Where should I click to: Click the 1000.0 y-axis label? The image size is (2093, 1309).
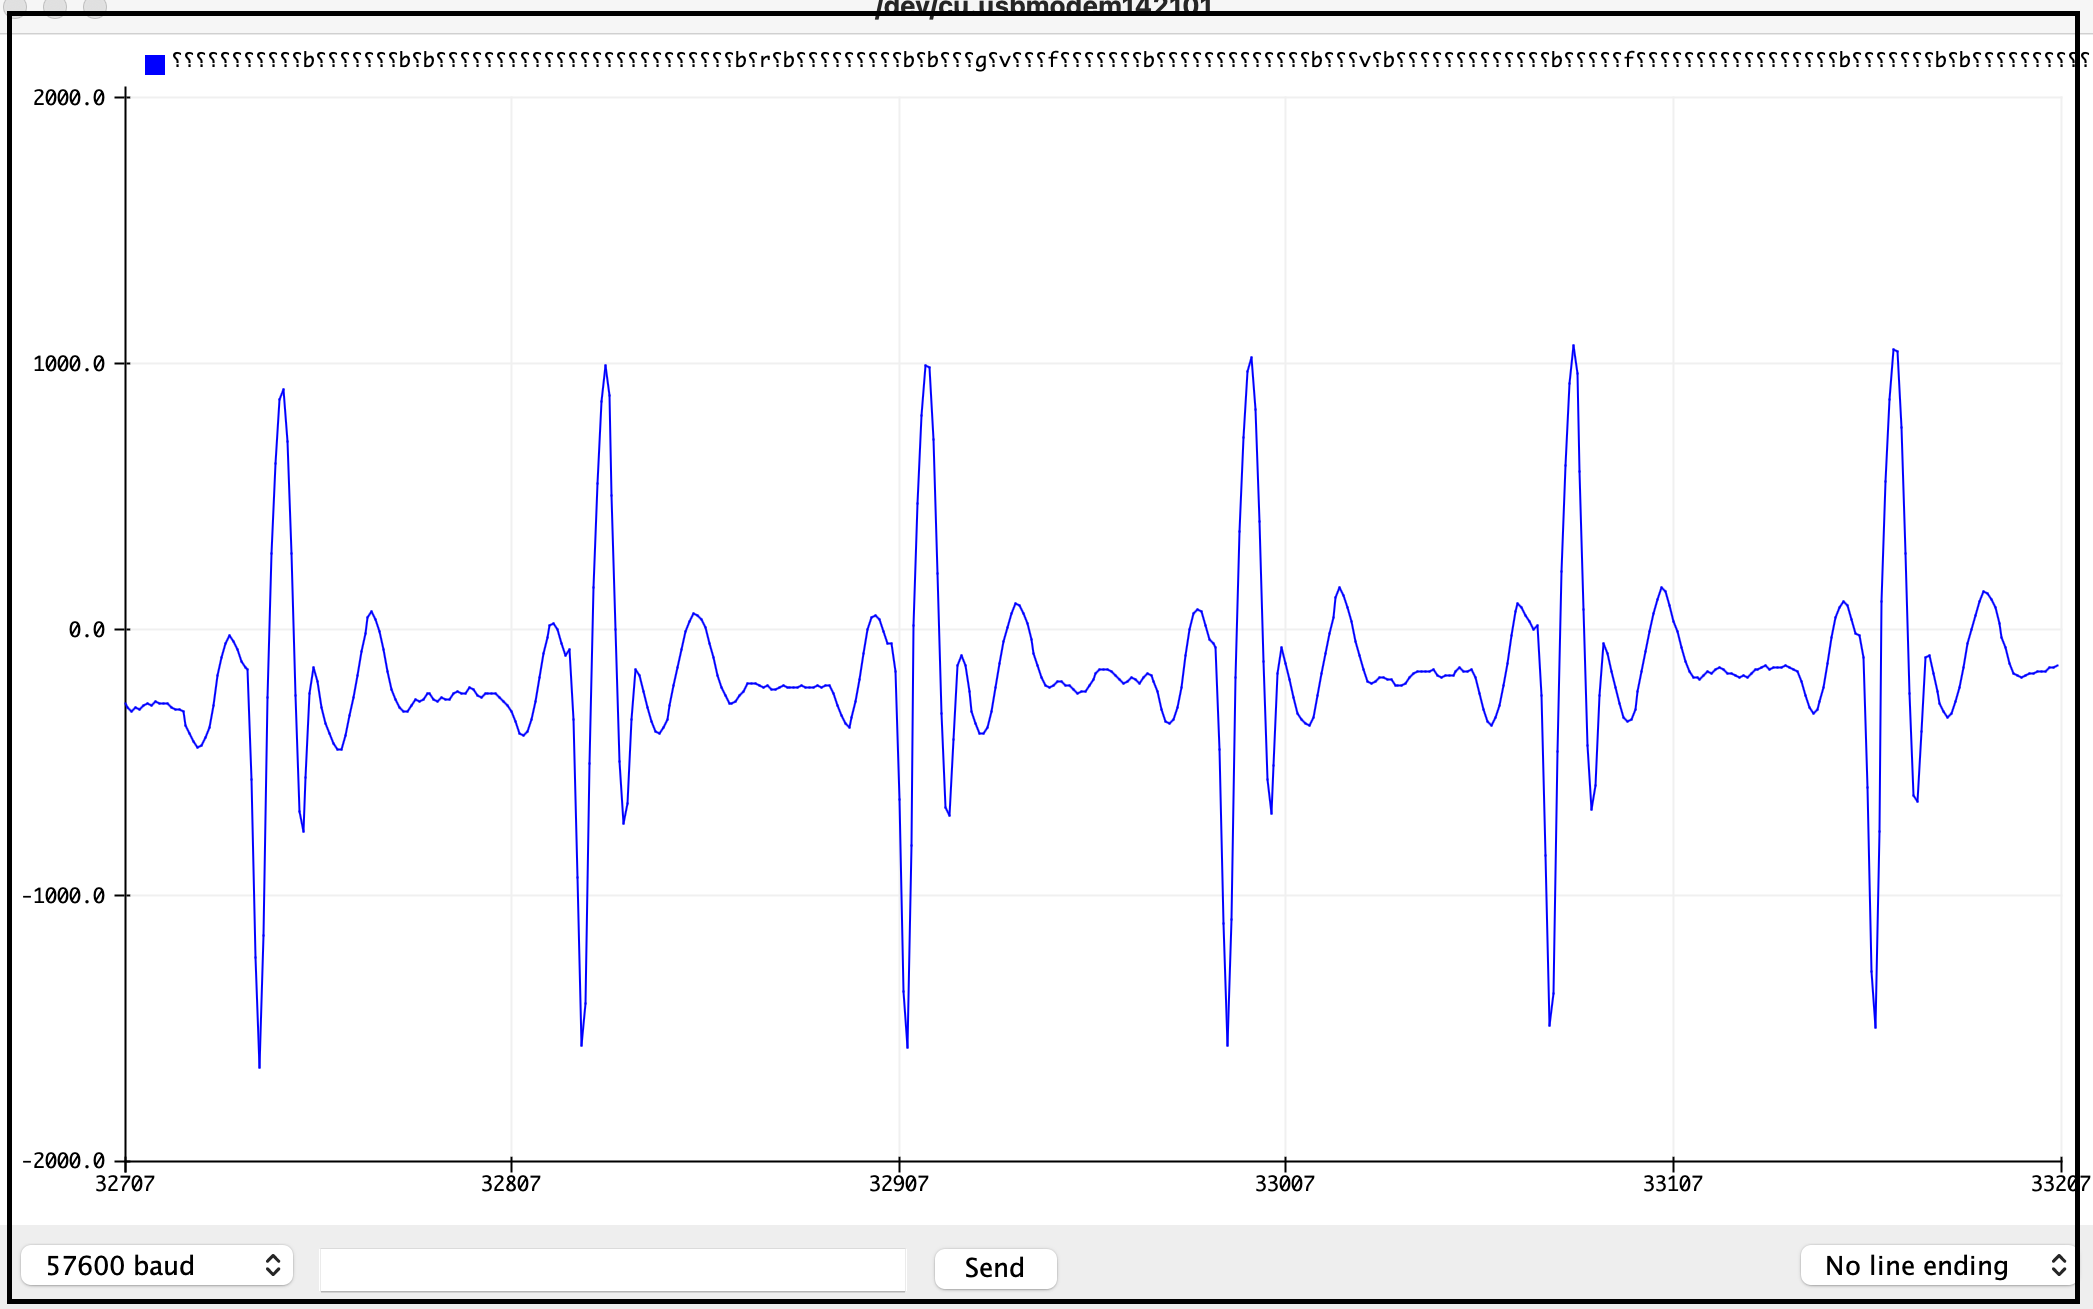tap(69, 363)
